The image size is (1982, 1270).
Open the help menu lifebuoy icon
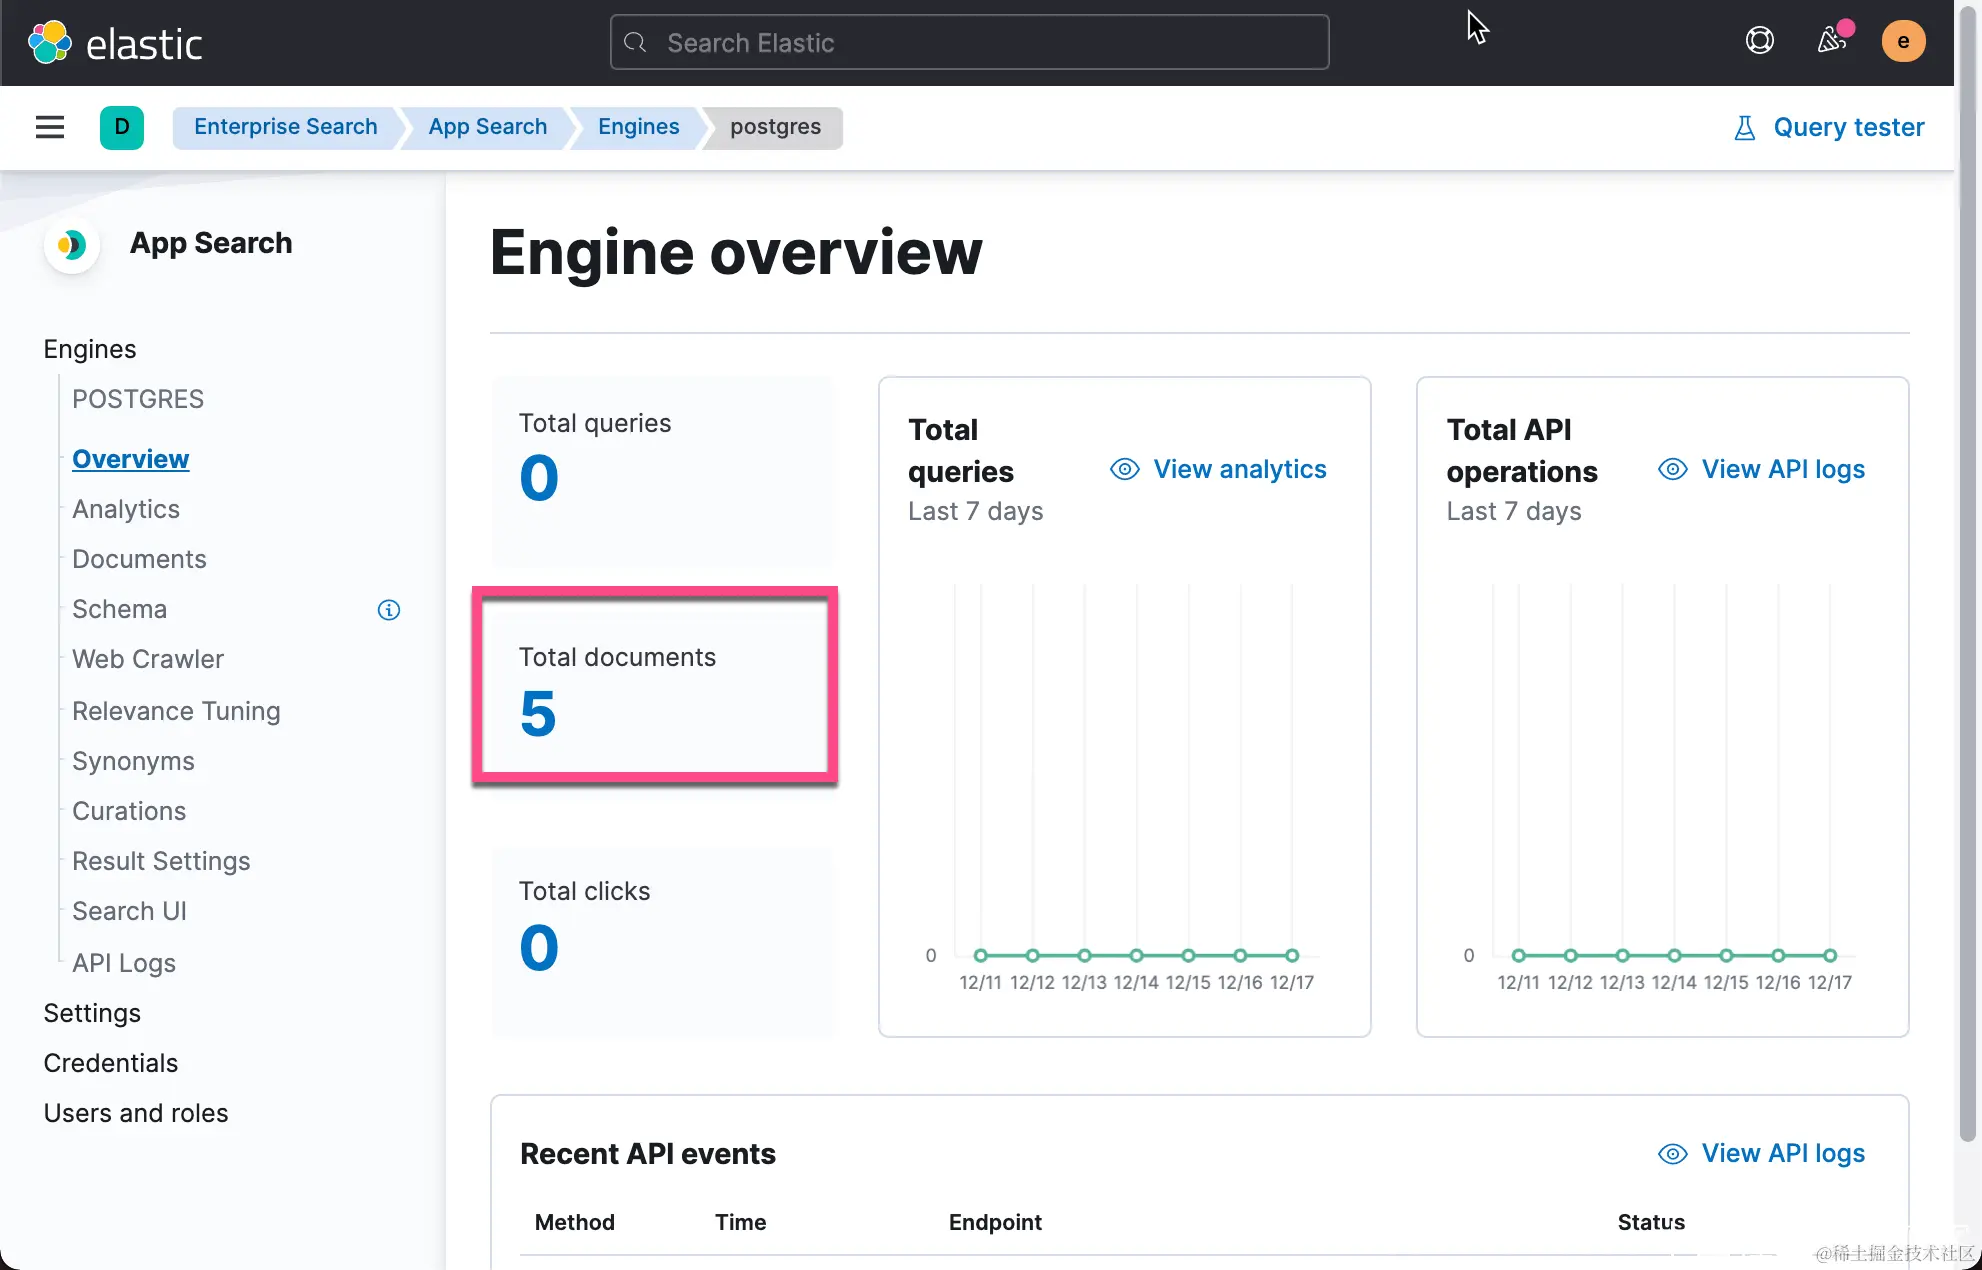[1759, 41]
